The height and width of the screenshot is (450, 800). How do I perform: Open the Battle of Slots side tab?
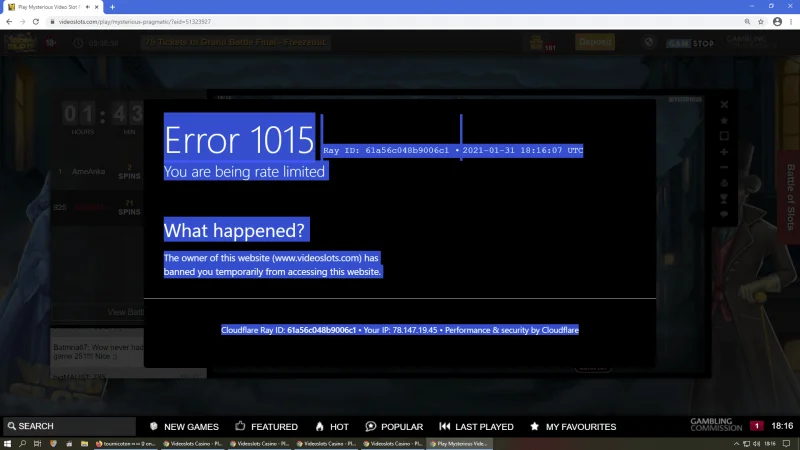click(790, 197)
